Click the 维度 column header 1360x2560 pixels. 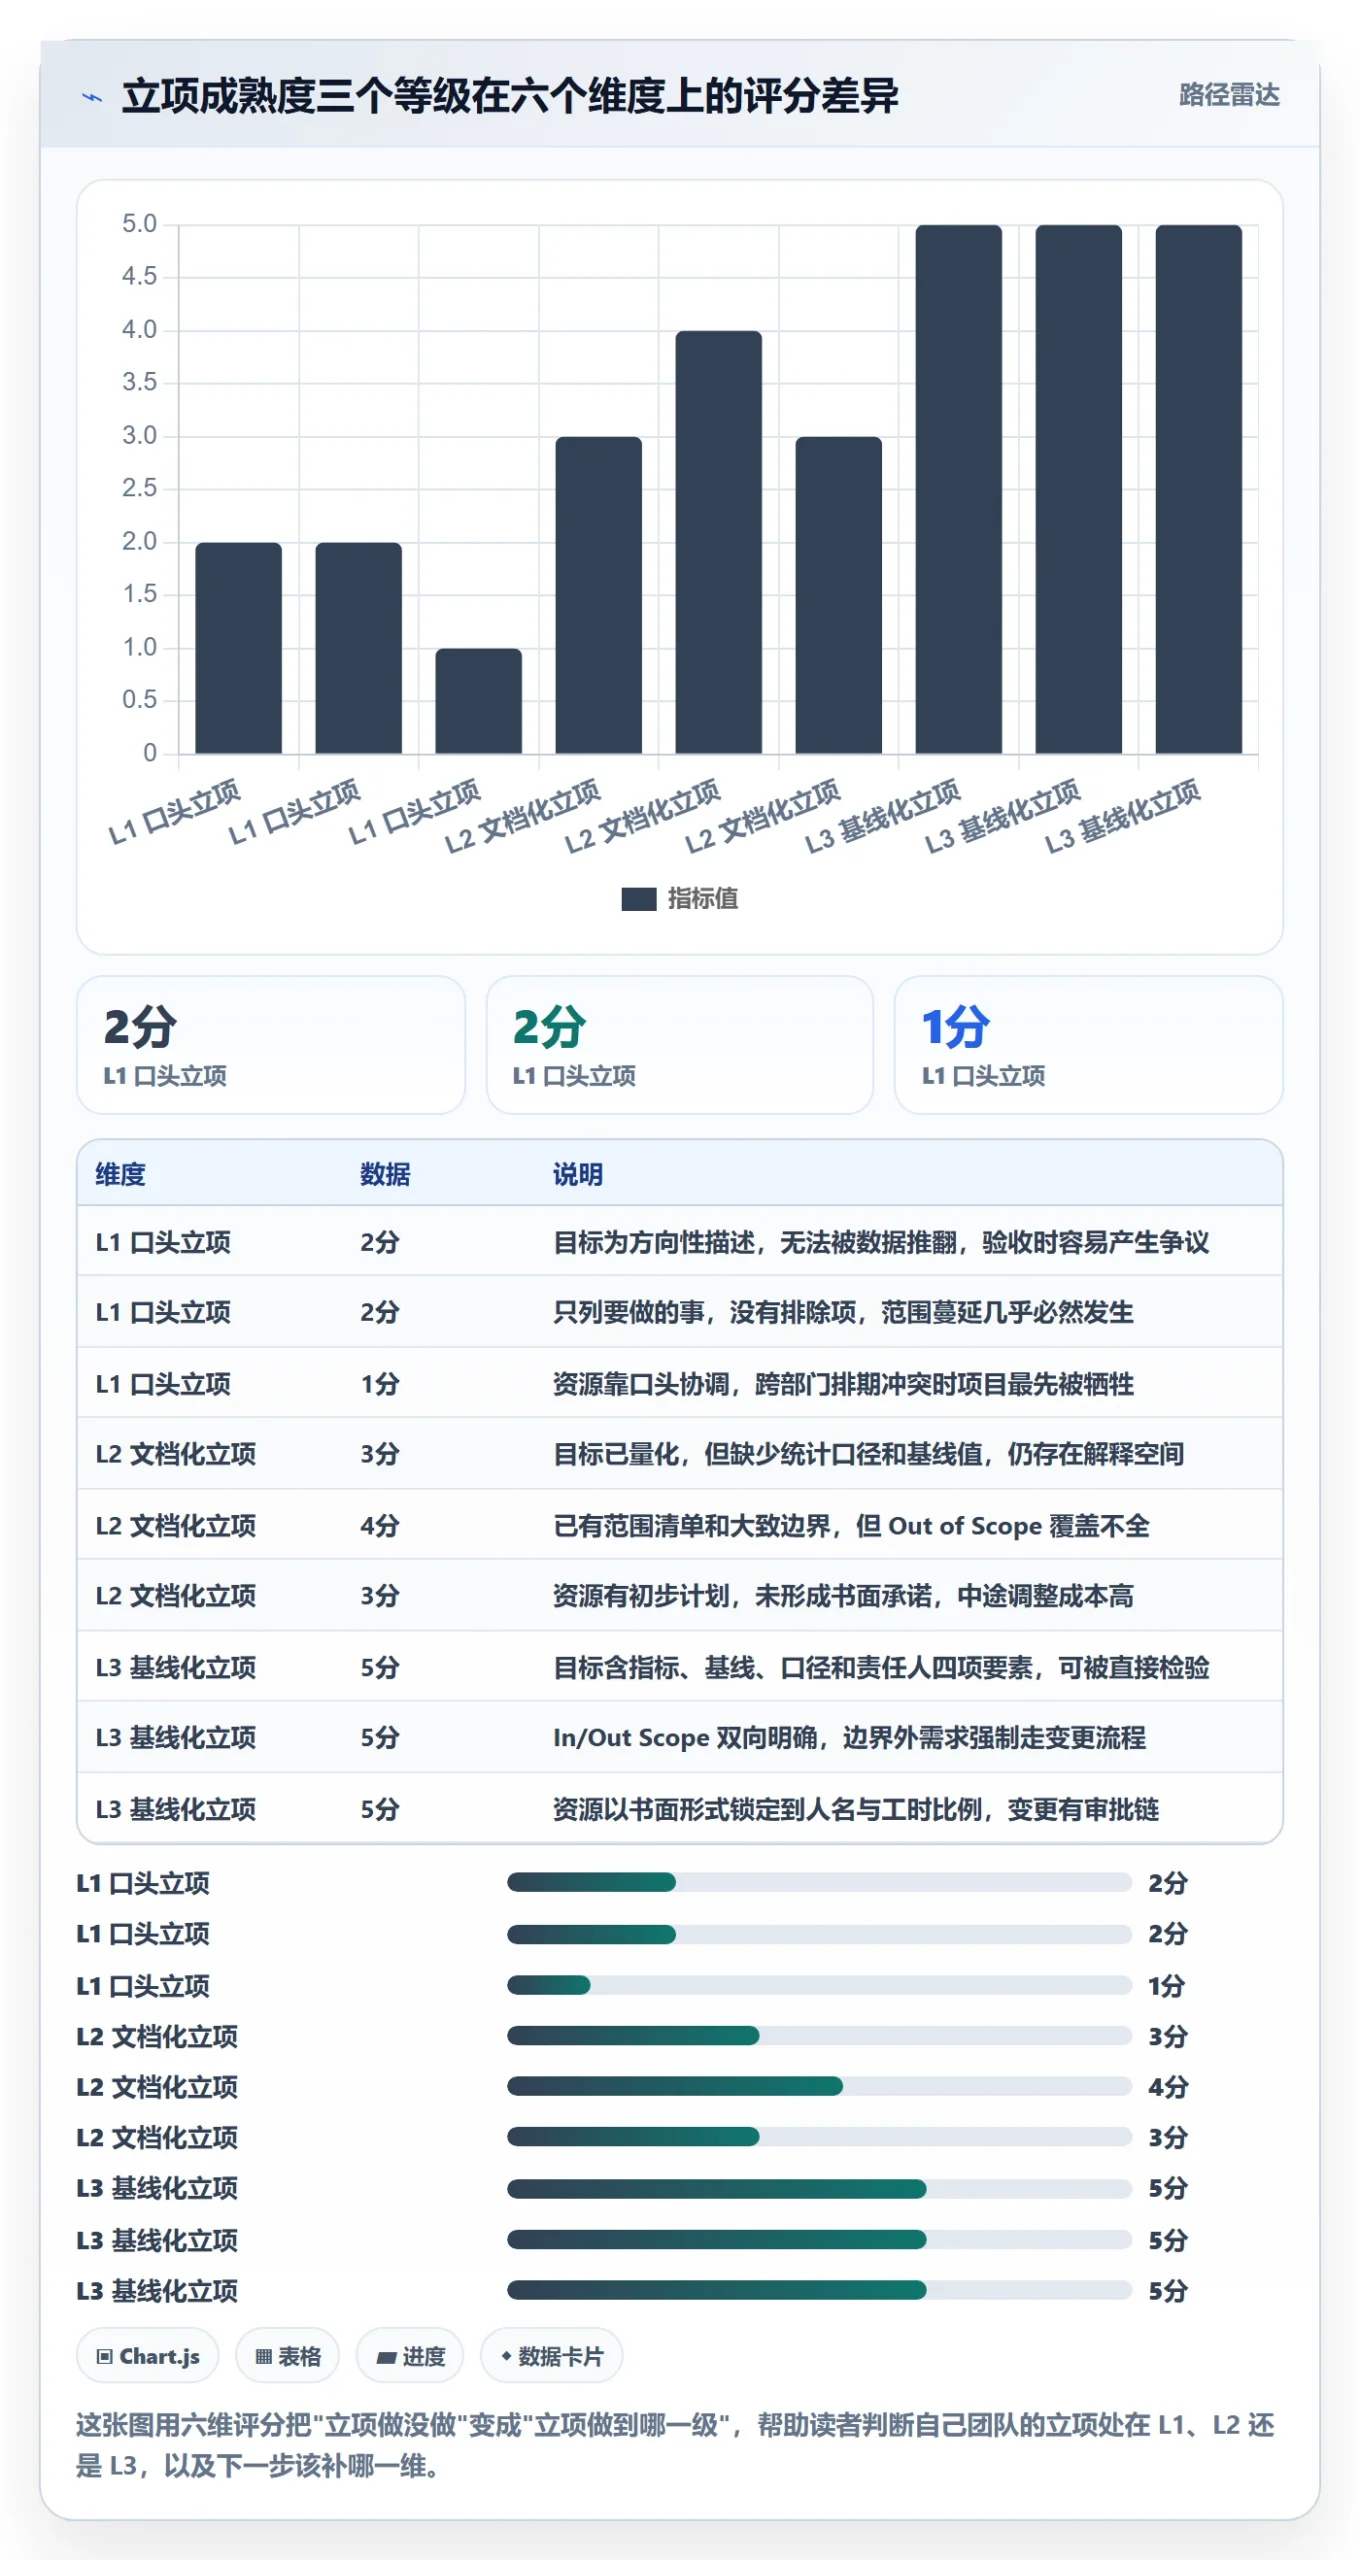click(x=120, y=1174)
